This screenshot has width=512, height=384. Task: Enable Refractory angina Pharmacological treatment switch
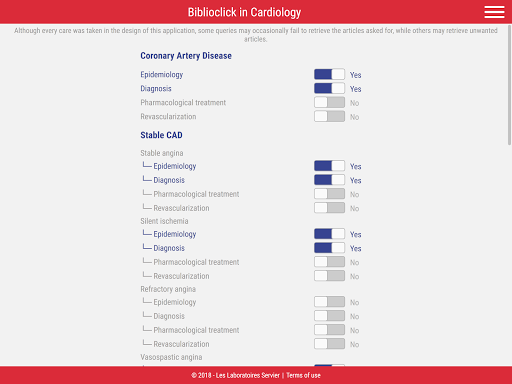[329, 330]
